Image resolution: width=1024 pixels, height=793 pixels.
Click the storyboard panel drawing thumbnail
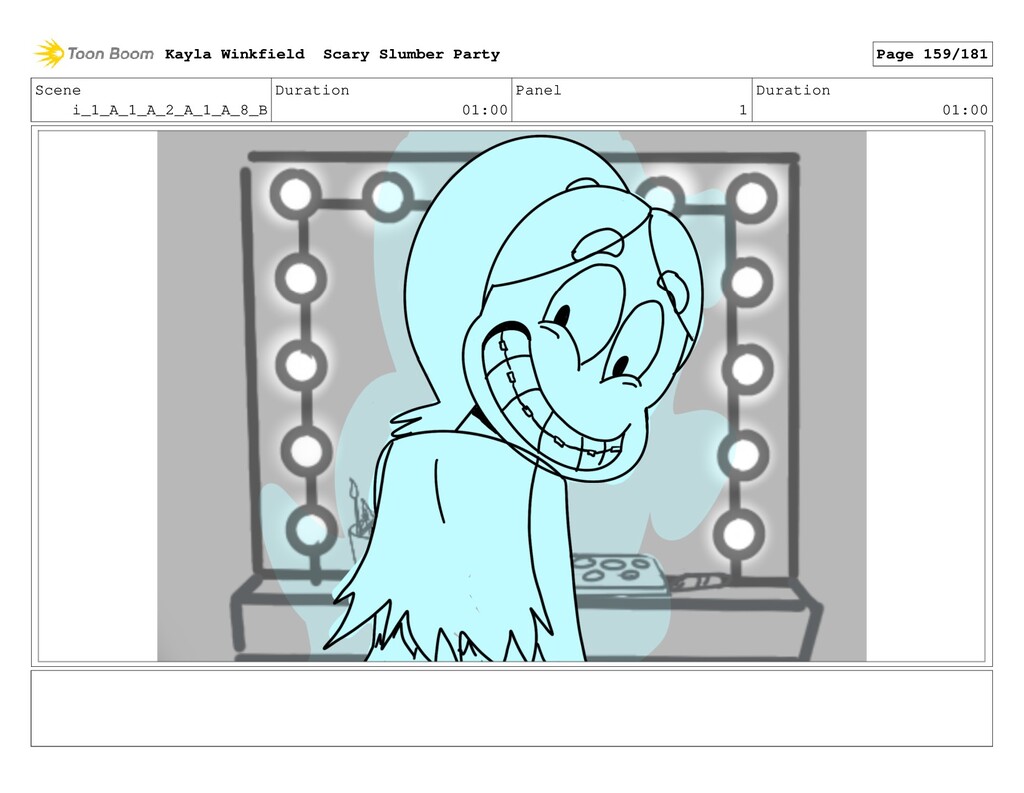pos(511,396)
